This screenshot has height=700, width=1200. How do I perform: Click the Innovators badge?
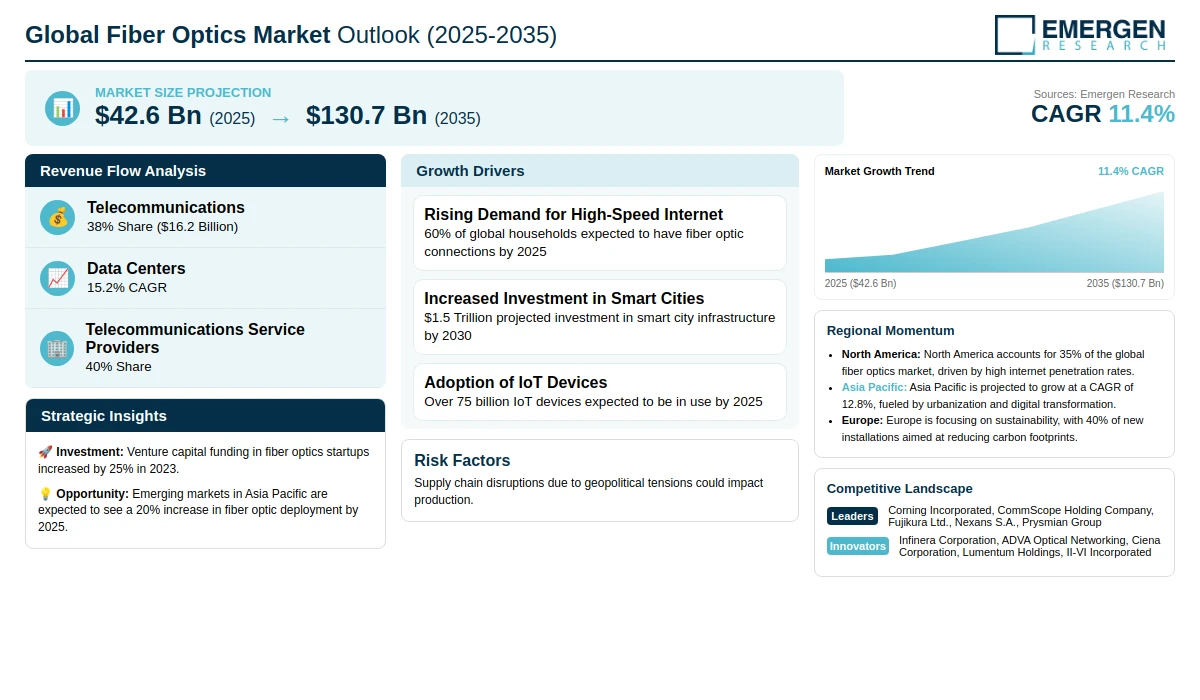tap(857, 546)
